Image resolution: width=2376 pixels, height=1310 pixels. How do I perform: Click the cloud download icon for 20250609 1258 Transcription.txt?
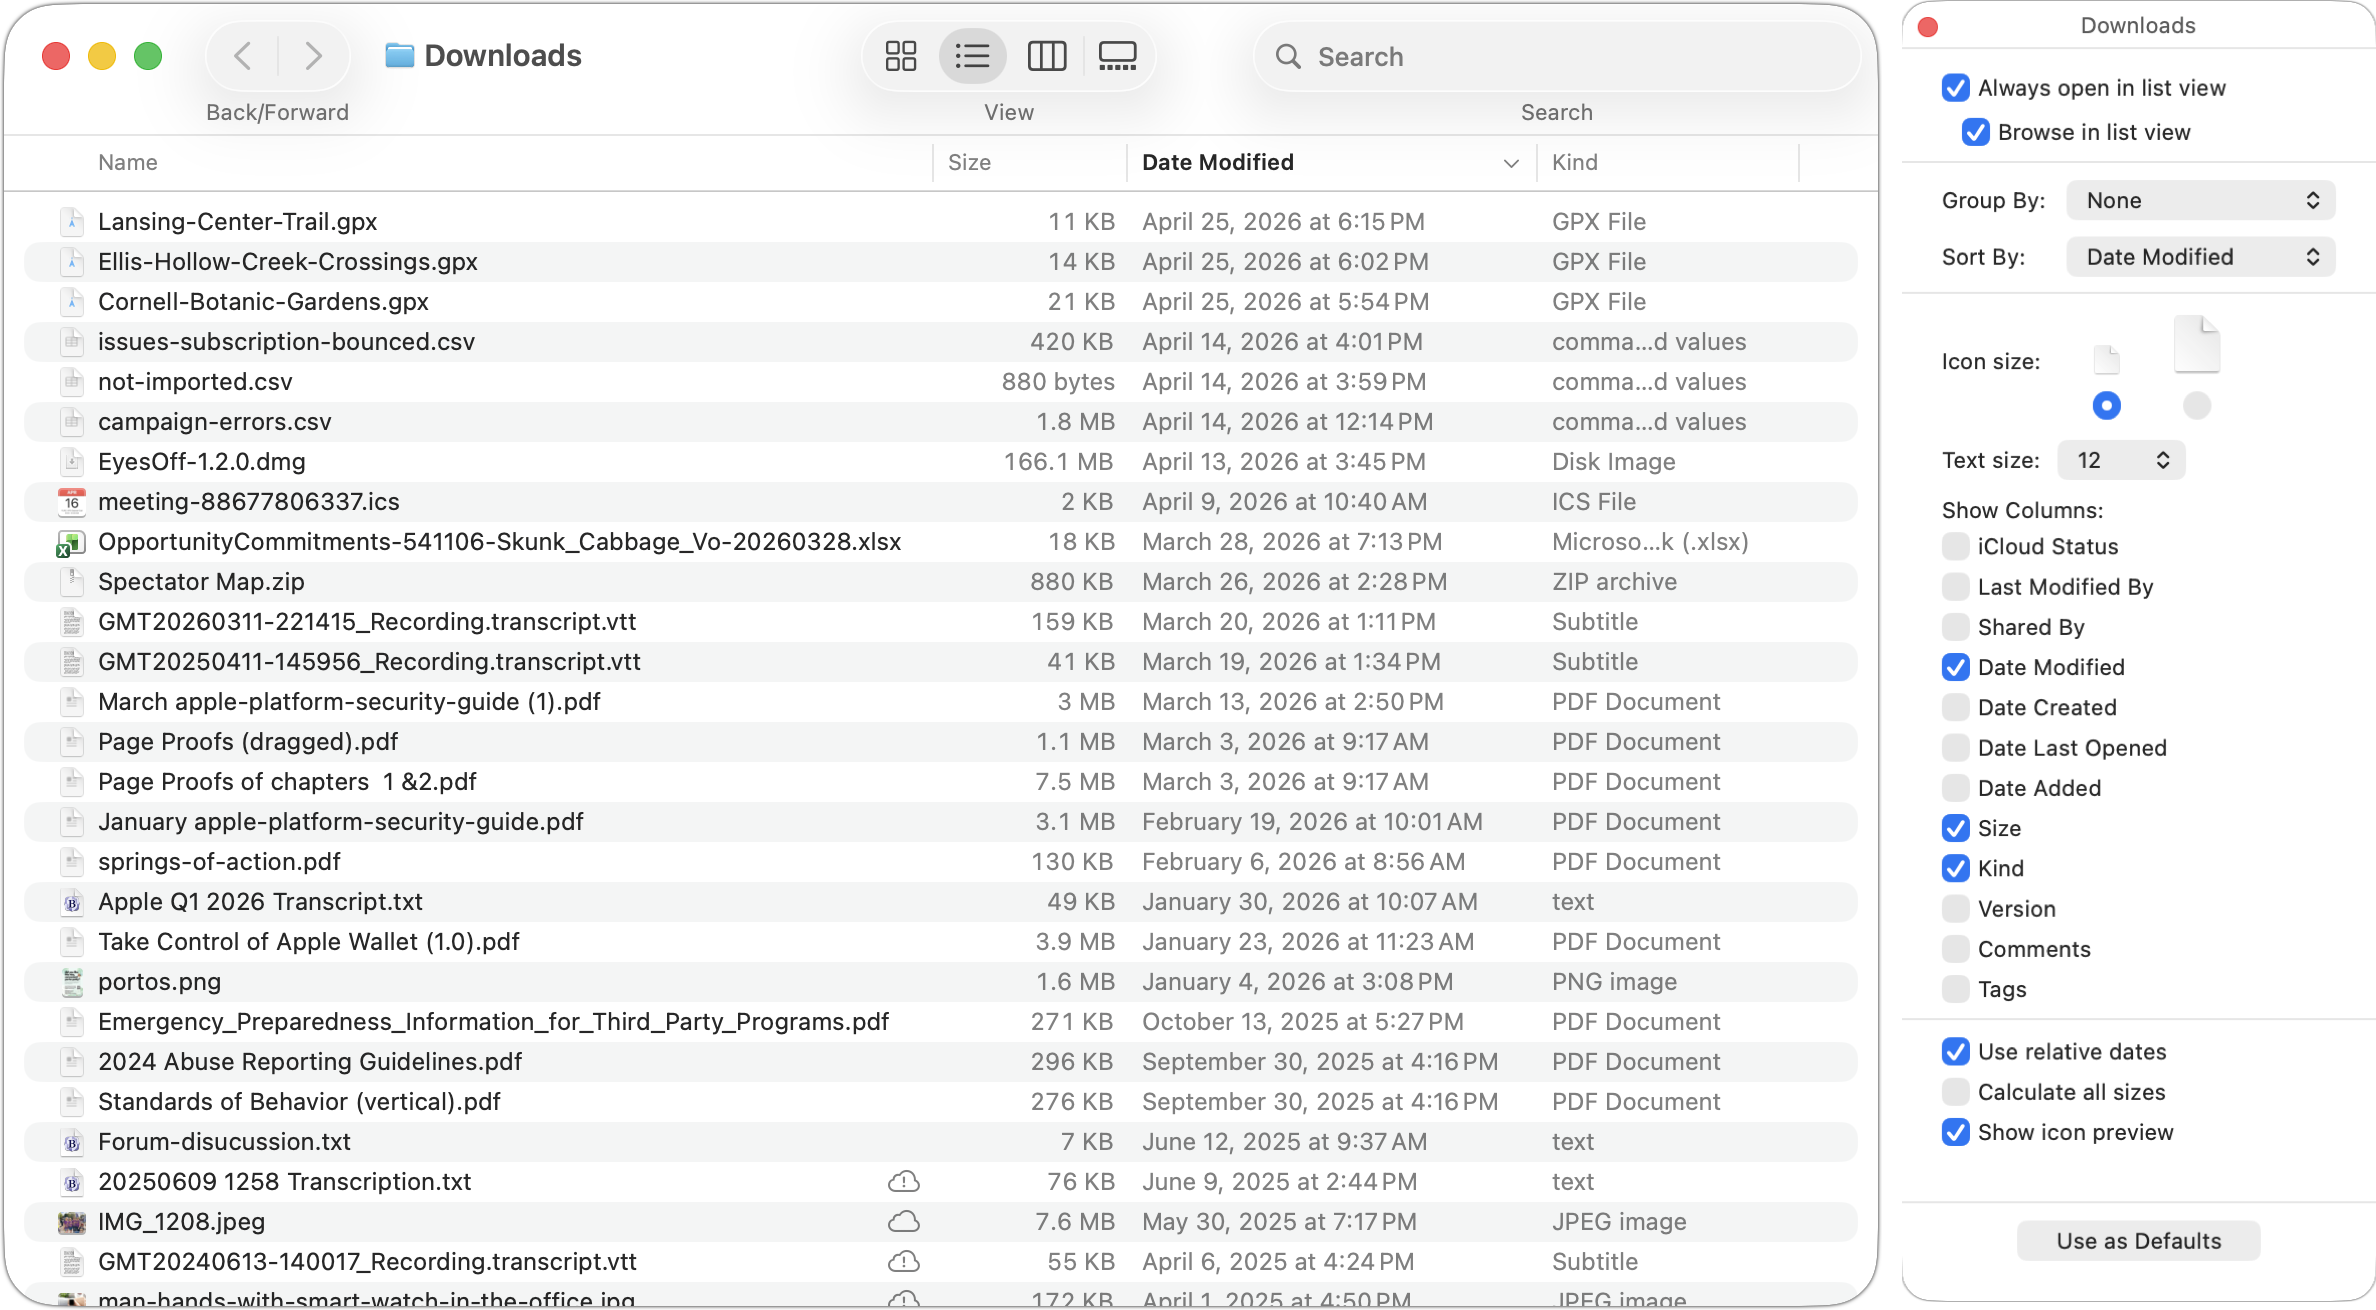click(904, 1182)
